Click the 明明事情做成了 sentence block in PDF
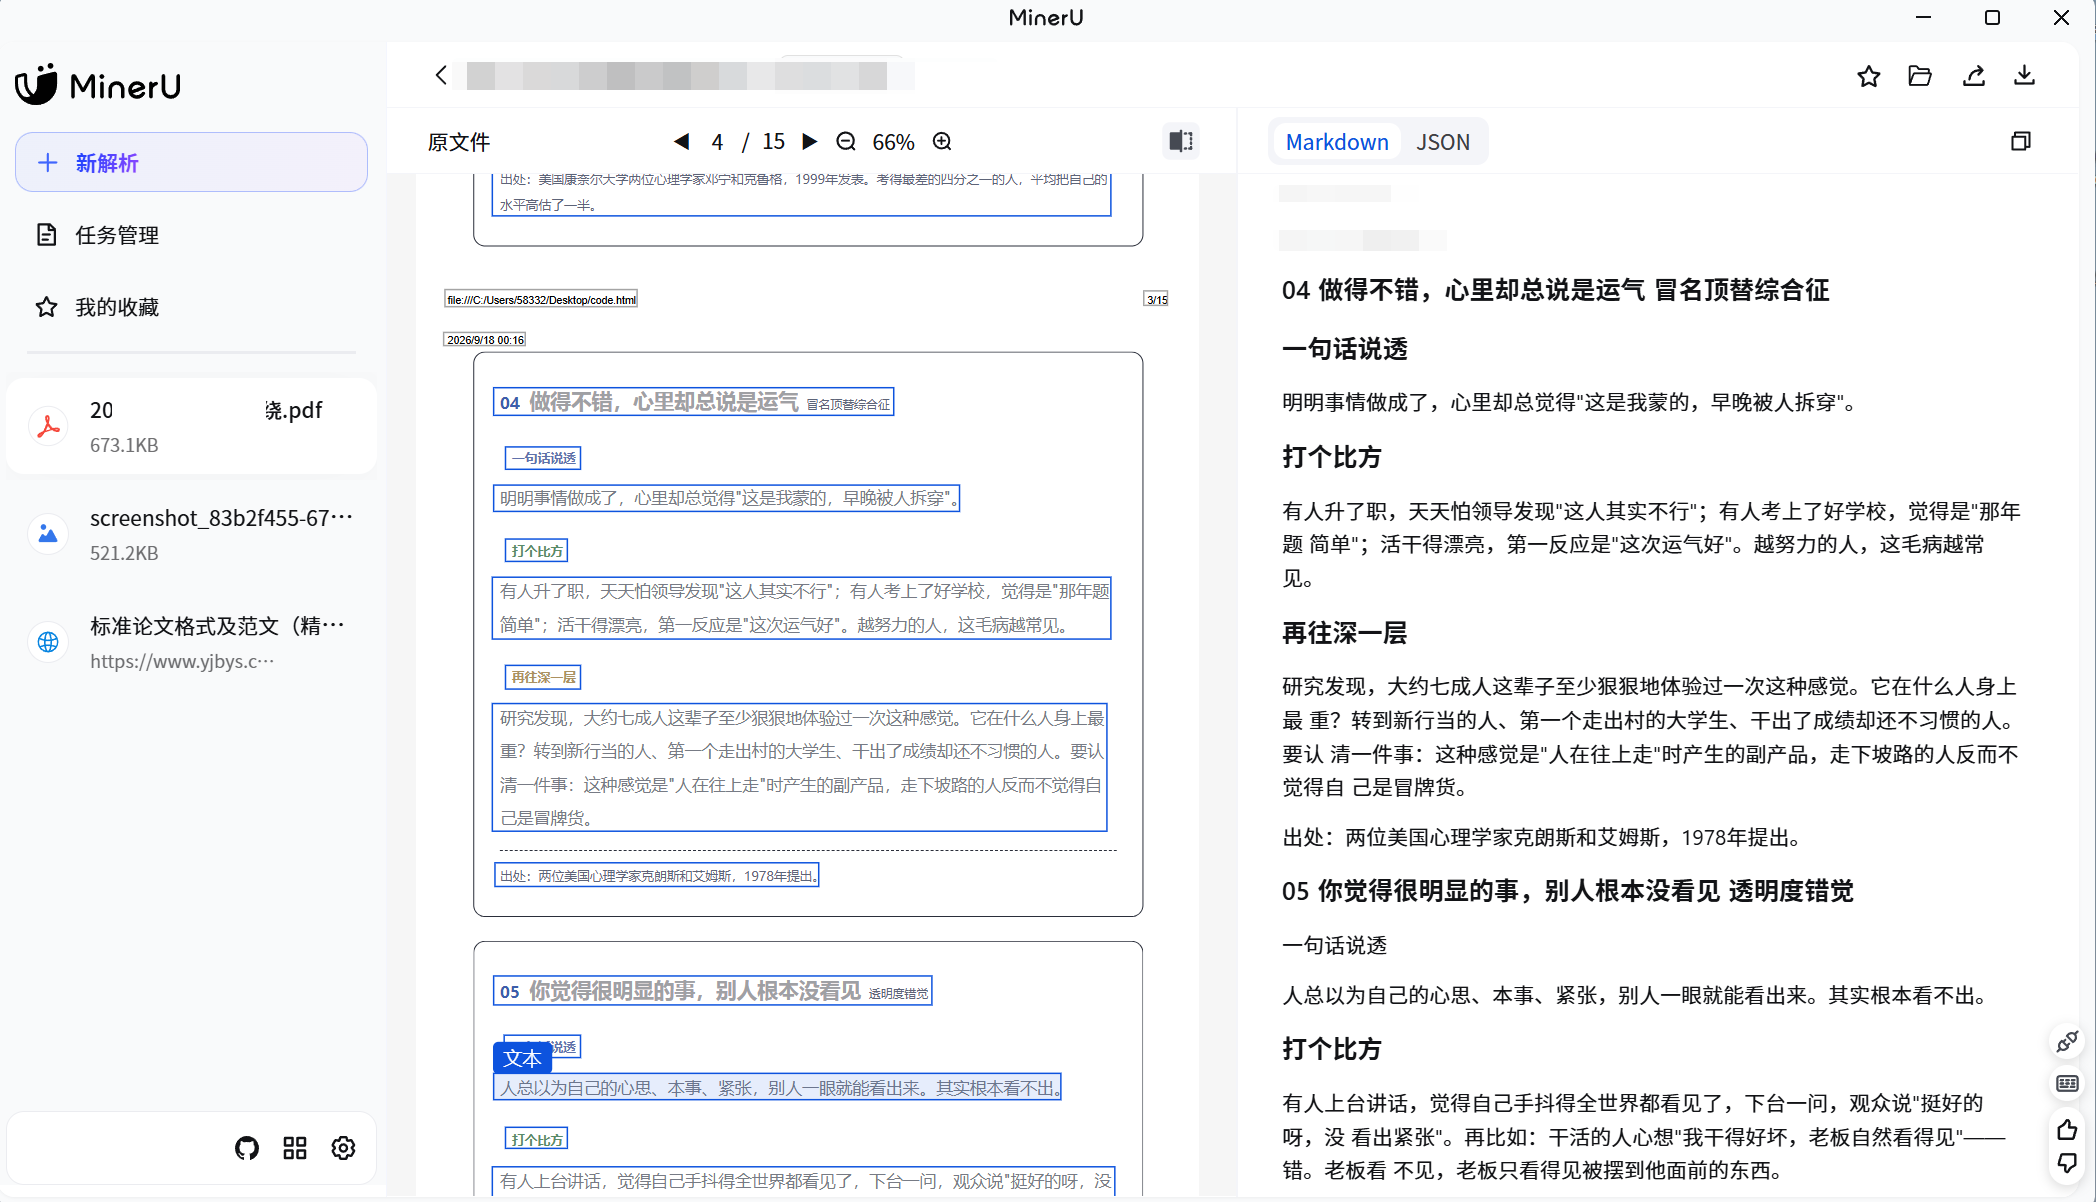Viewport: 2096px width, 1202px height. tap(726, 498)
